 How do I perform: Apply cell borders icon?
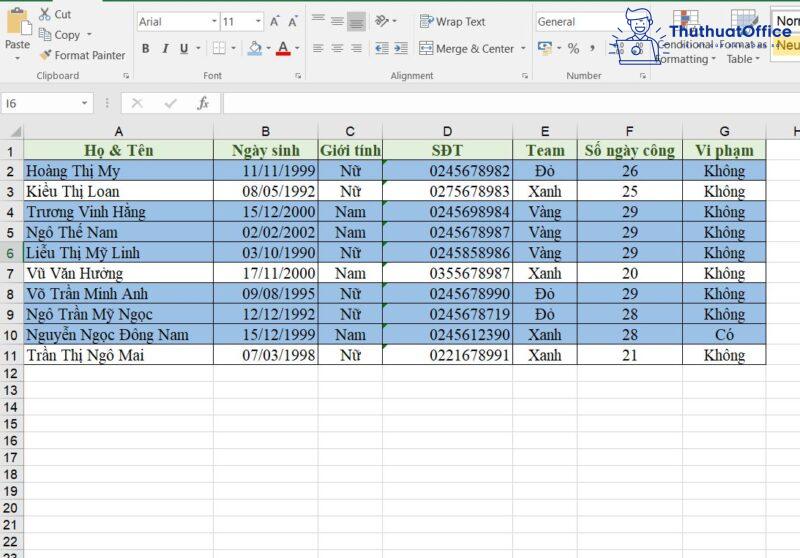coord(219,48)
